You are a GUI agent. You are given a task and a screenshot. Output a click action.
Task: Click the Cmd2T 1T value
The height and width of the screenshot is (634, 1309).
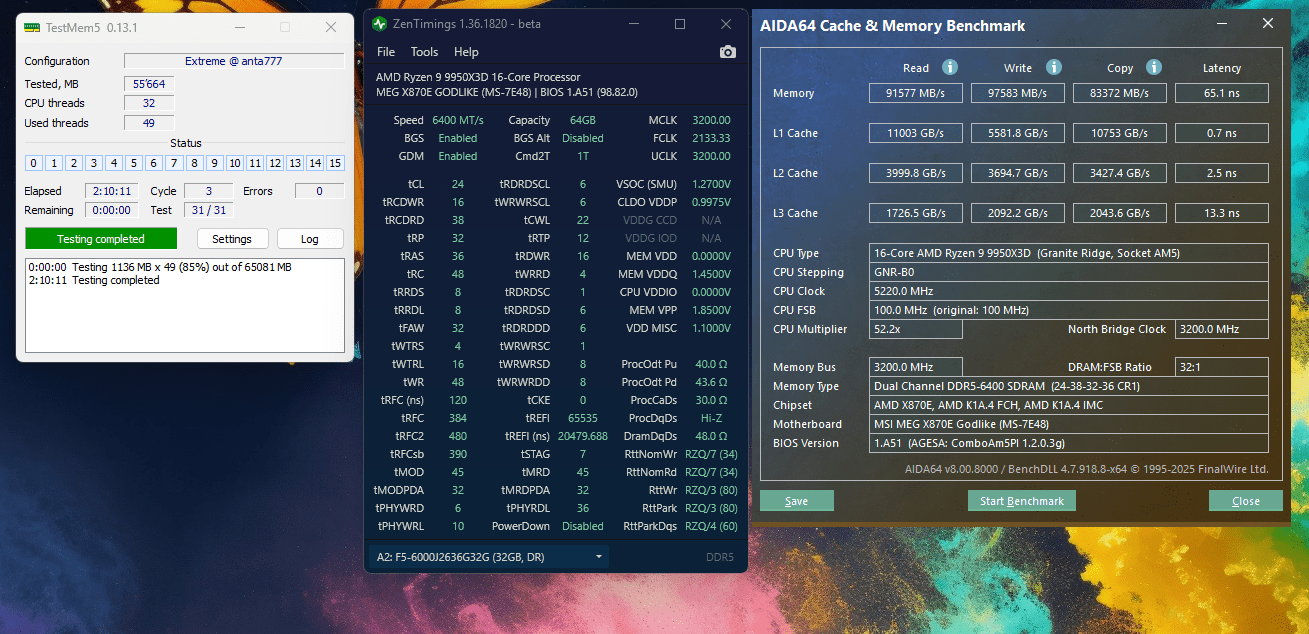pyautogui.click(x=583, y=156)
